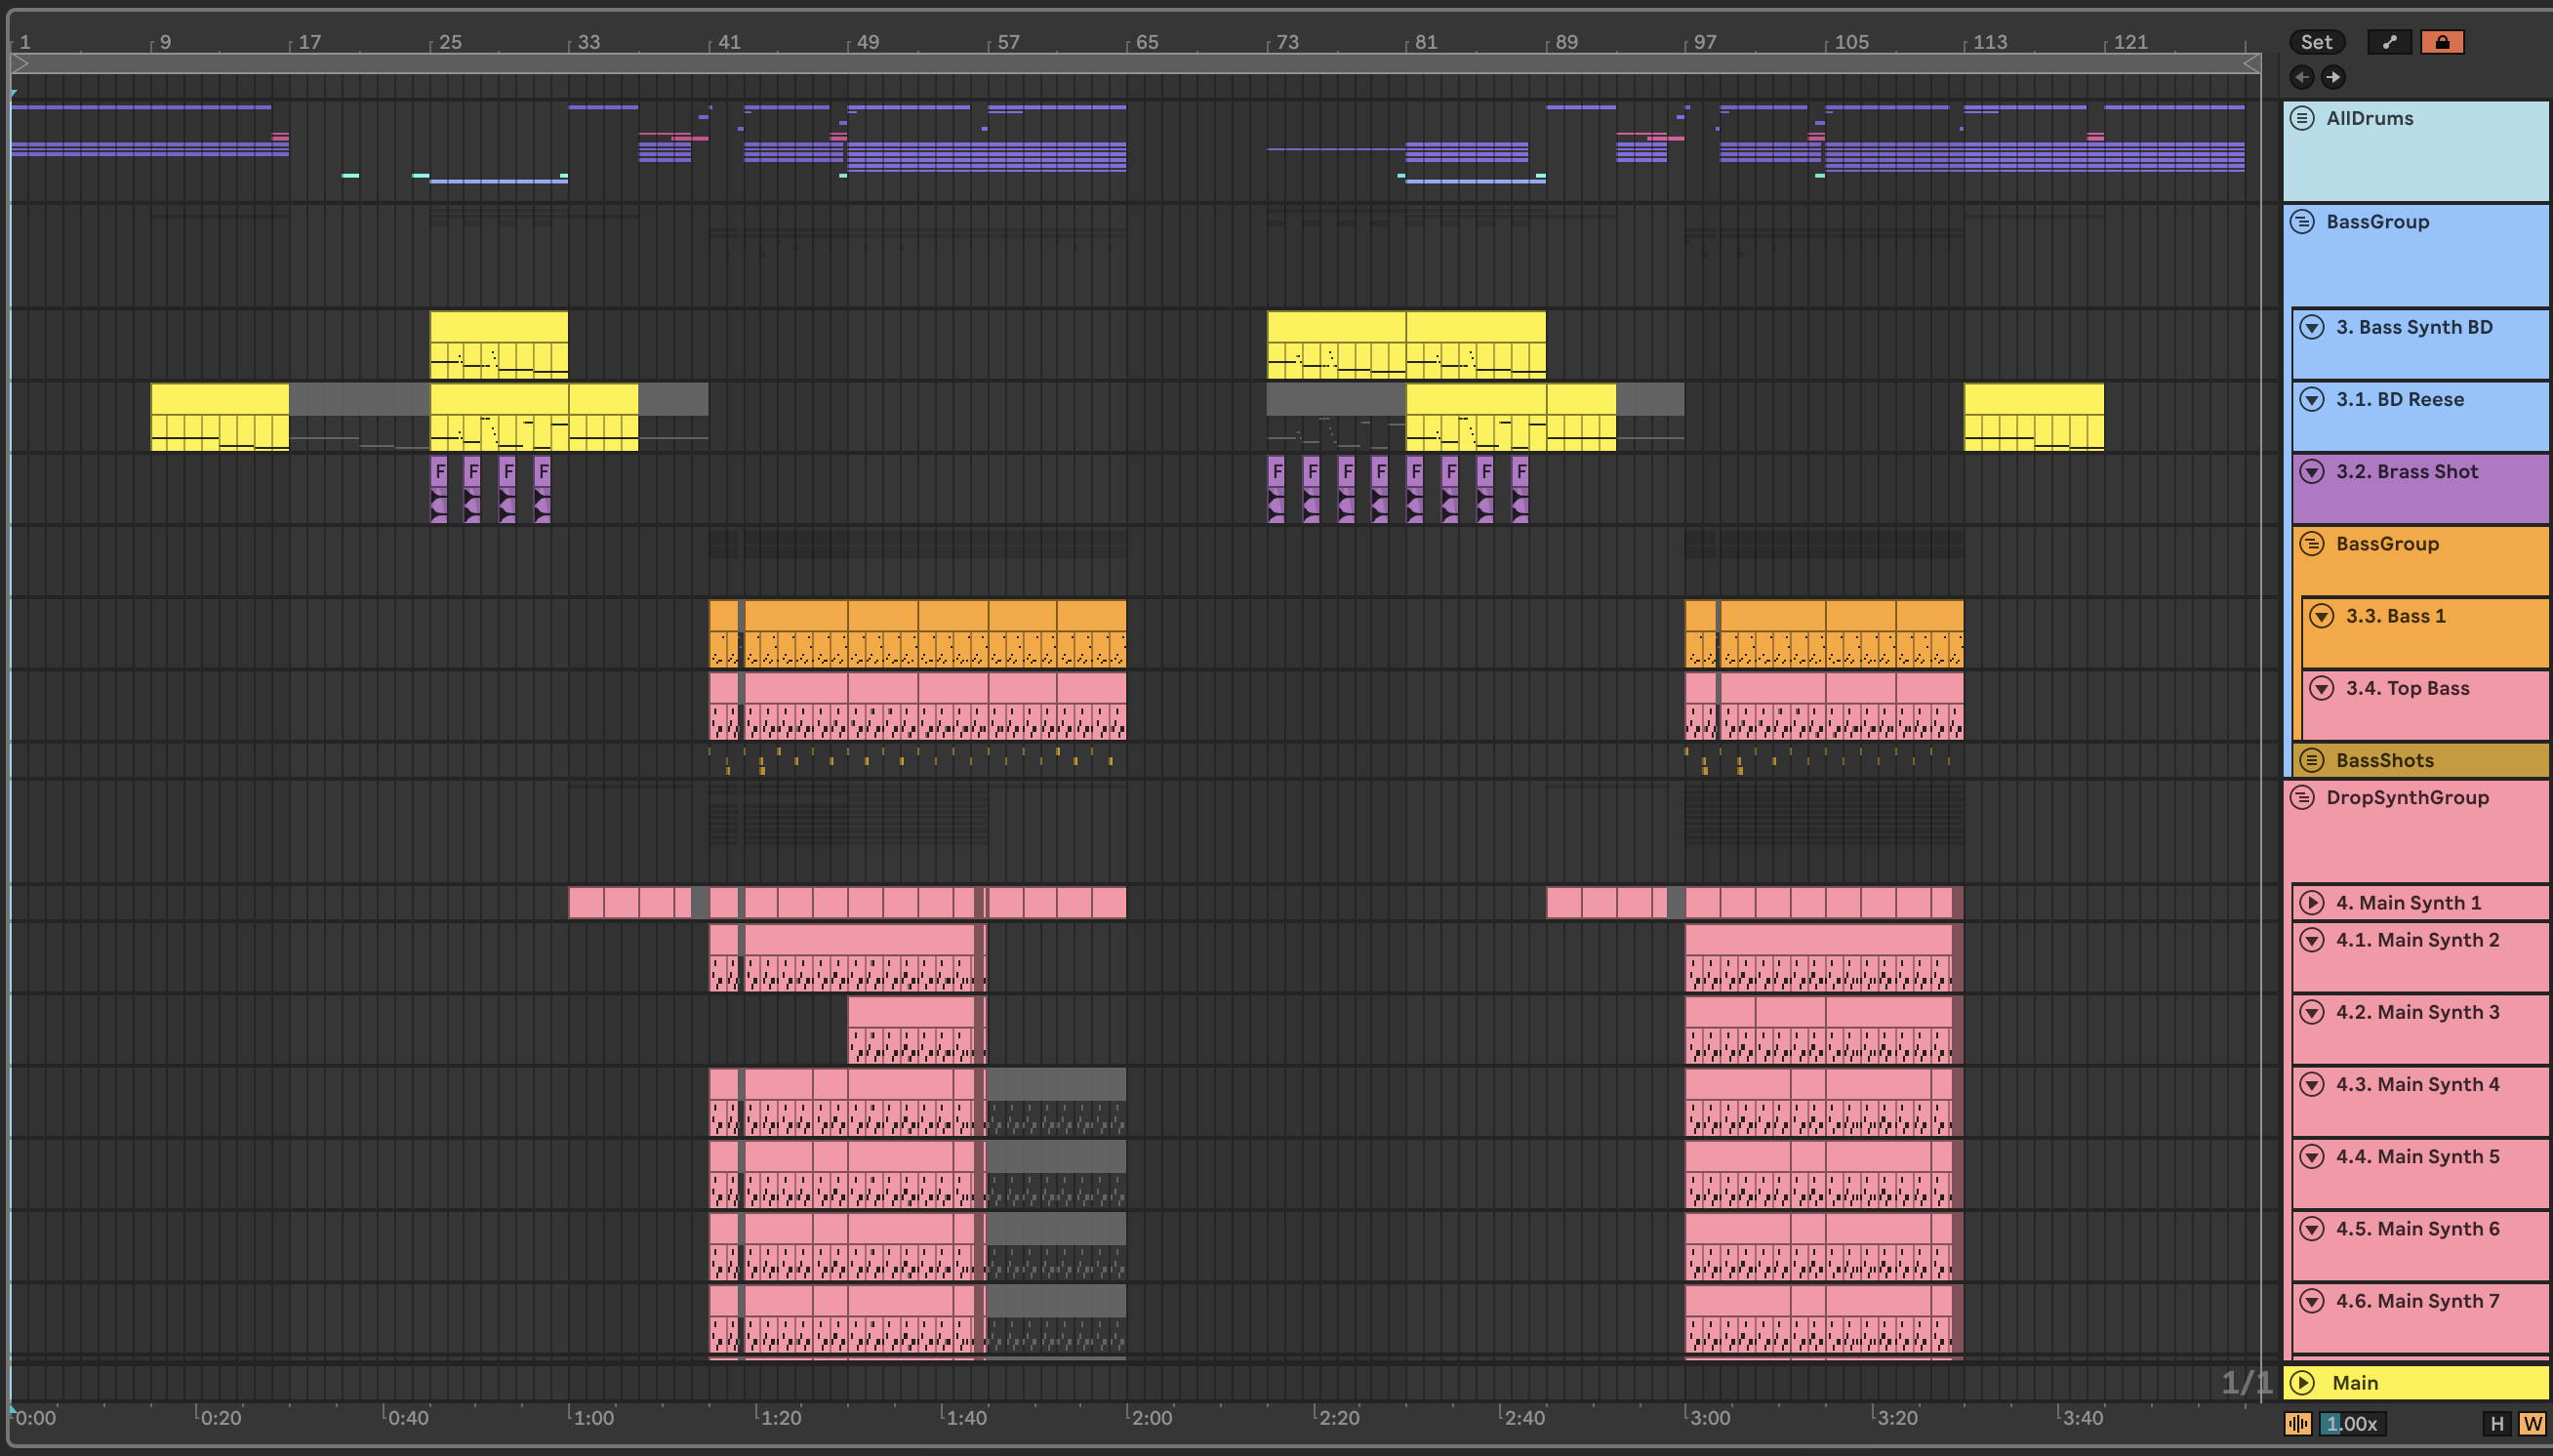The image size is (2553, 1456).
Task: Unfold the yellow Main track
Action: (2302, 1382)
